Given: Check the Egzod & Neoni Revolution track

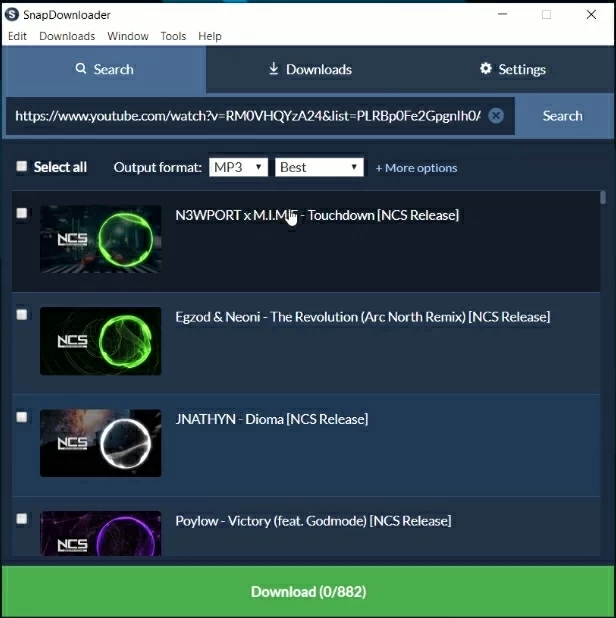Looking at the screenshot, I should pos(22,315).
